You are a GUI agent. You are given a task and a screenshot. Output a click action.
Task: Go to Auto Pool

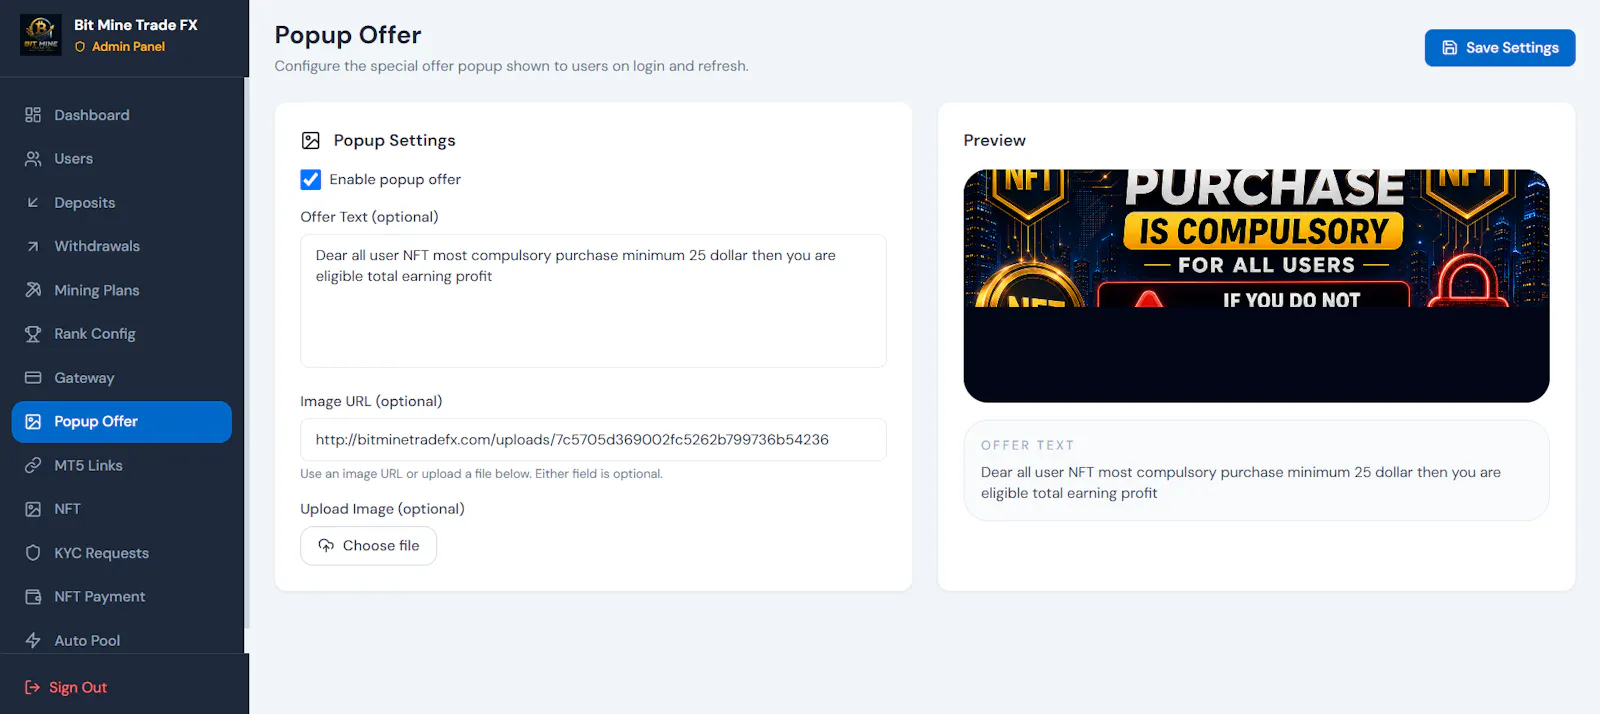[x=122, y=640]
